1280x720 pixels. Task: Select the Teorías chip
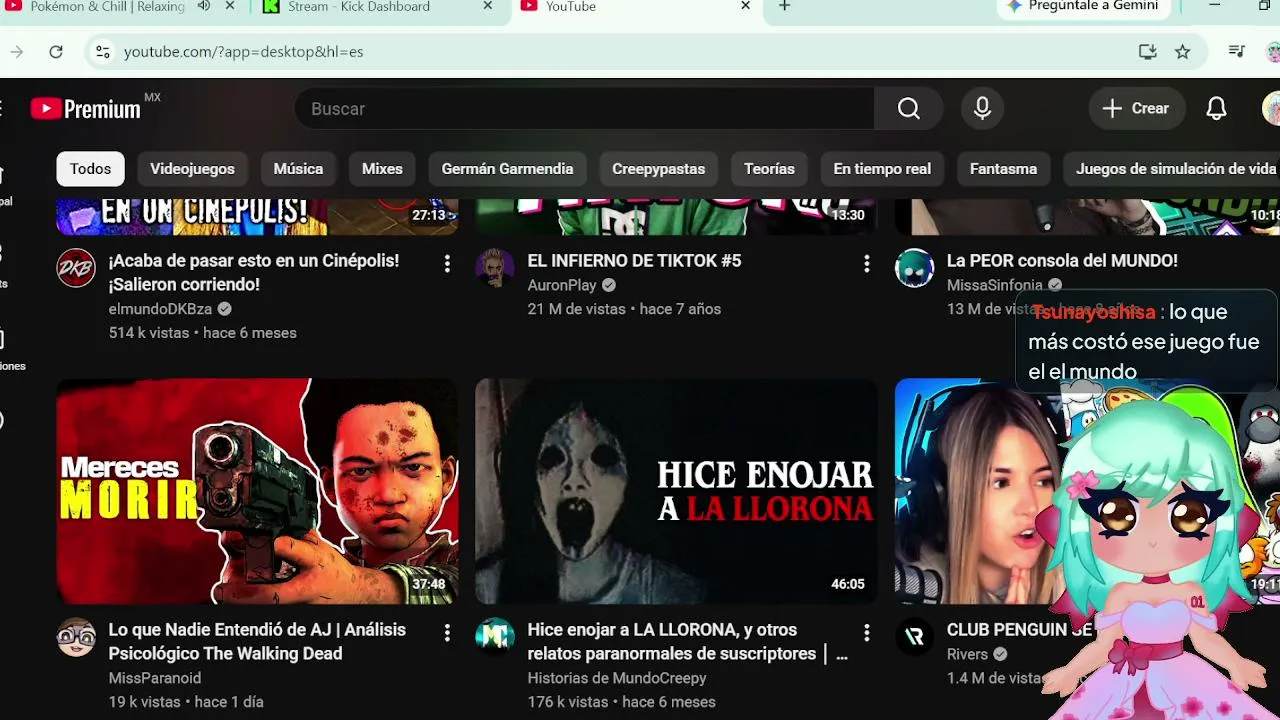[x=769, y=169]
